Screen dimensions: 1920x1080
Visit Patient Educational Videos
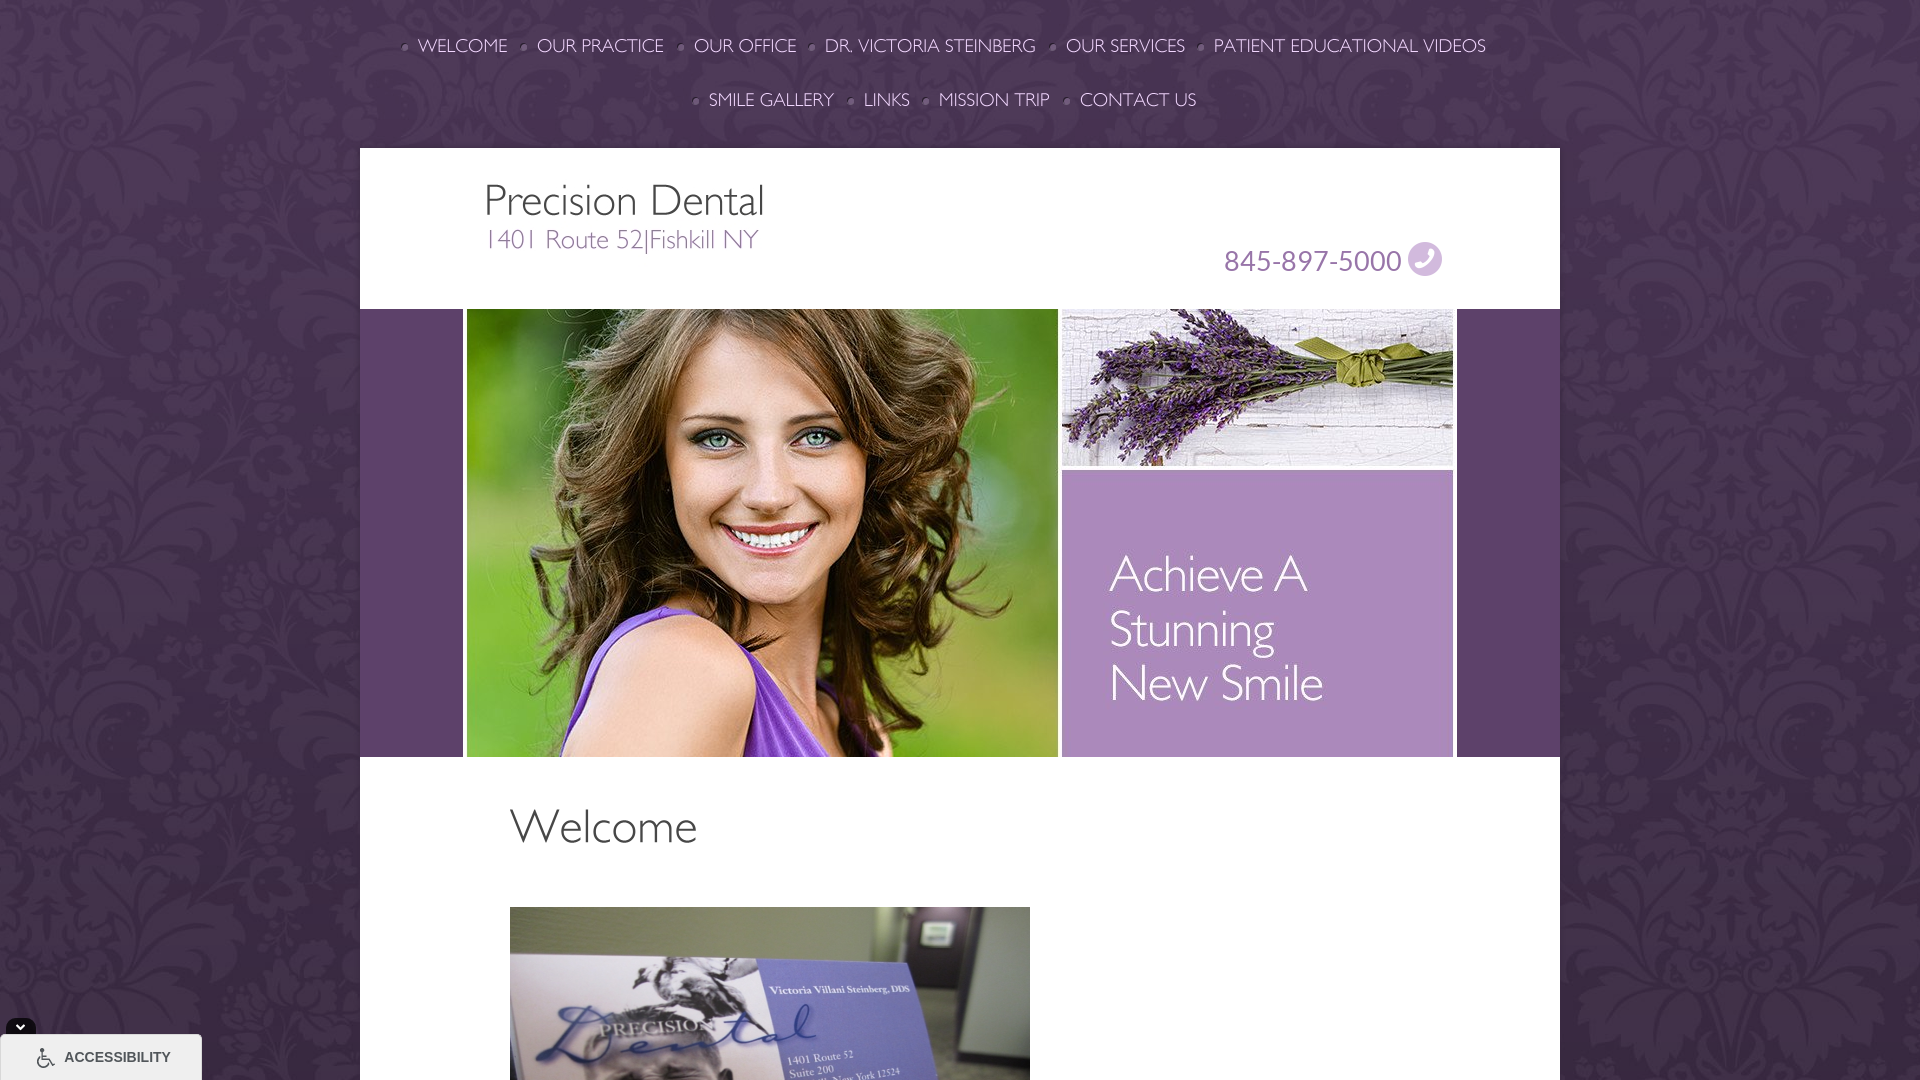tap(1349, 46)
